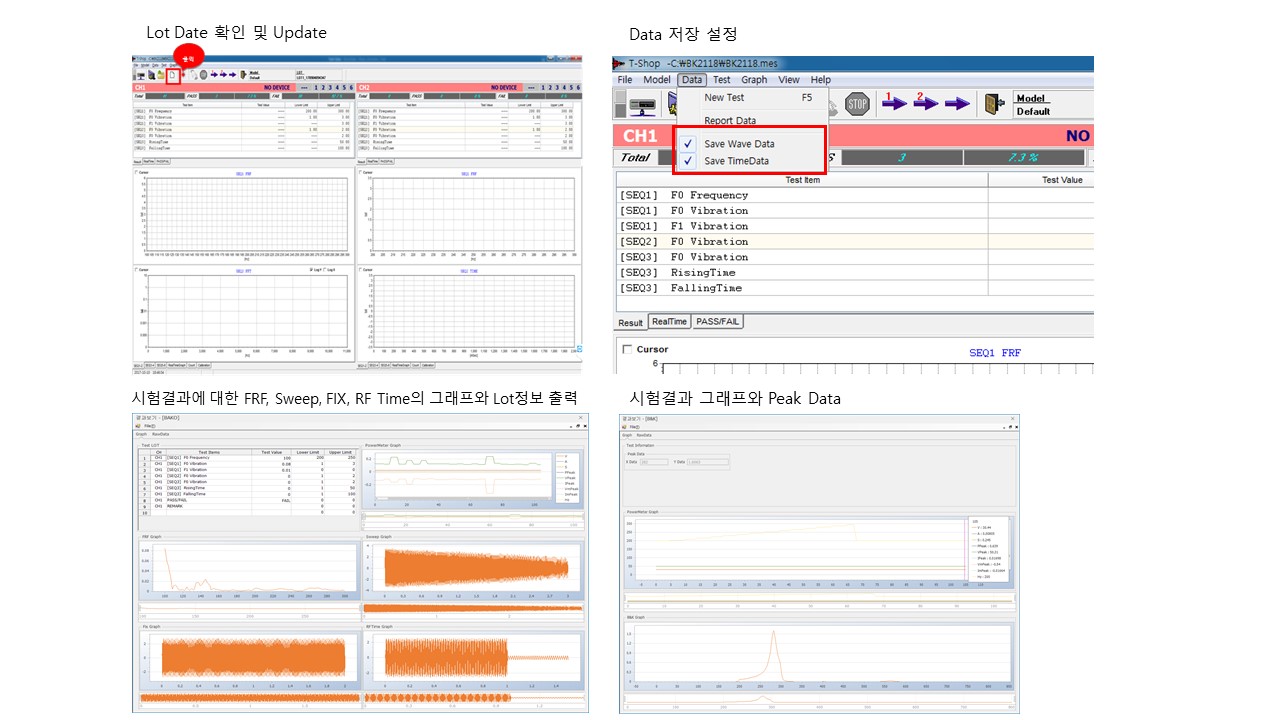This screenshot has width=1280, height=720.
Task: Open the Calibration tab at CH1 panel bottom
Action: point(205,365)
